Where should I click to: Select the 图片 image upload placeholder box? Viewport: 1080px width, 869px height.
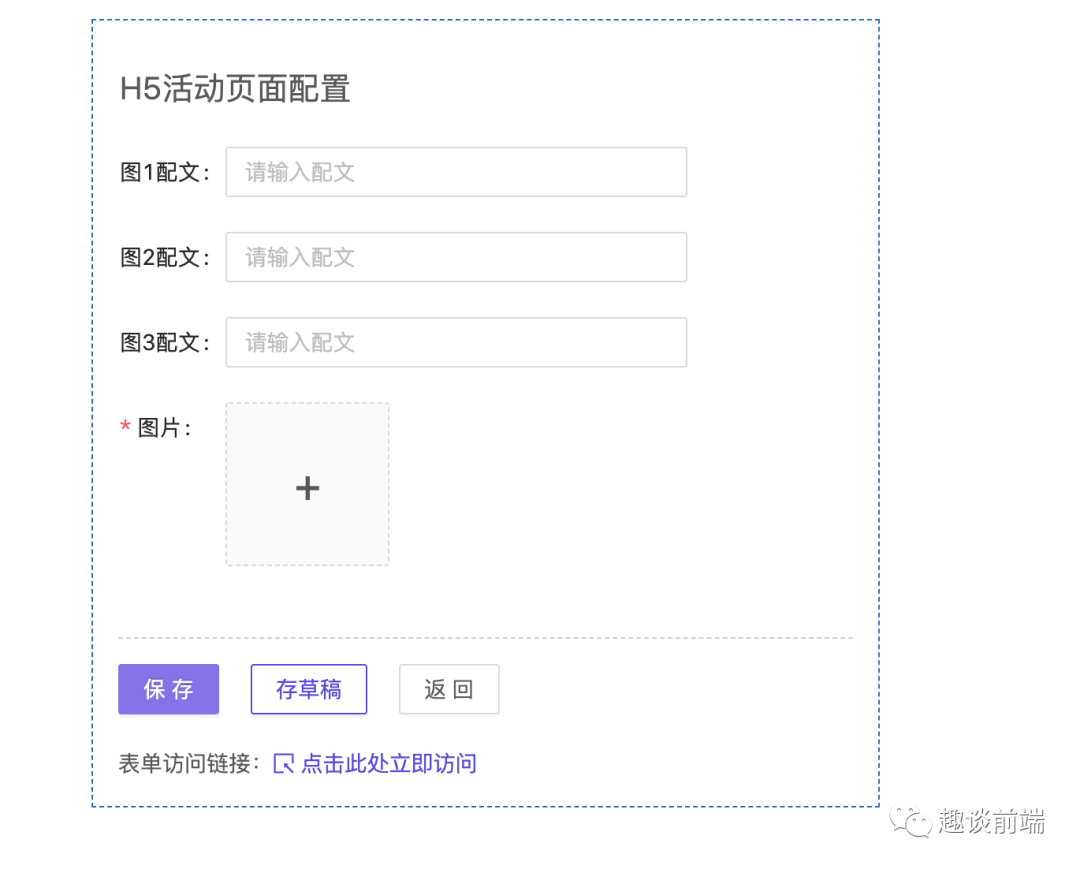click(x=307, y=483)
